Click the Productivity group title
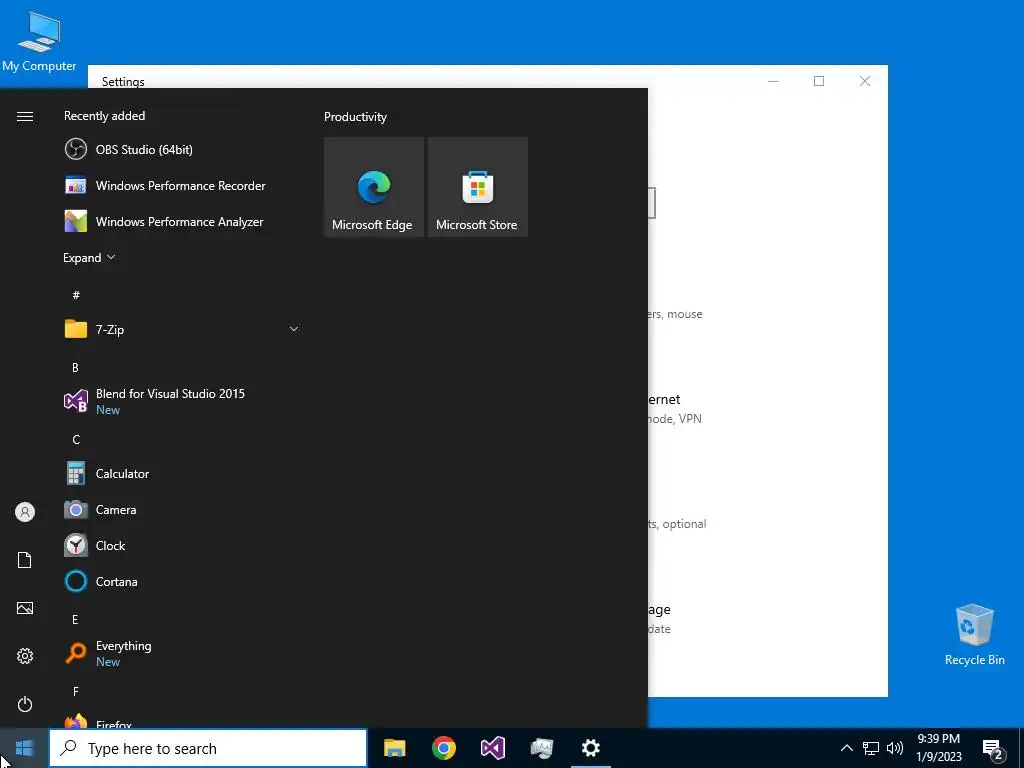The image size is (1024, 768). pos(355,117)
